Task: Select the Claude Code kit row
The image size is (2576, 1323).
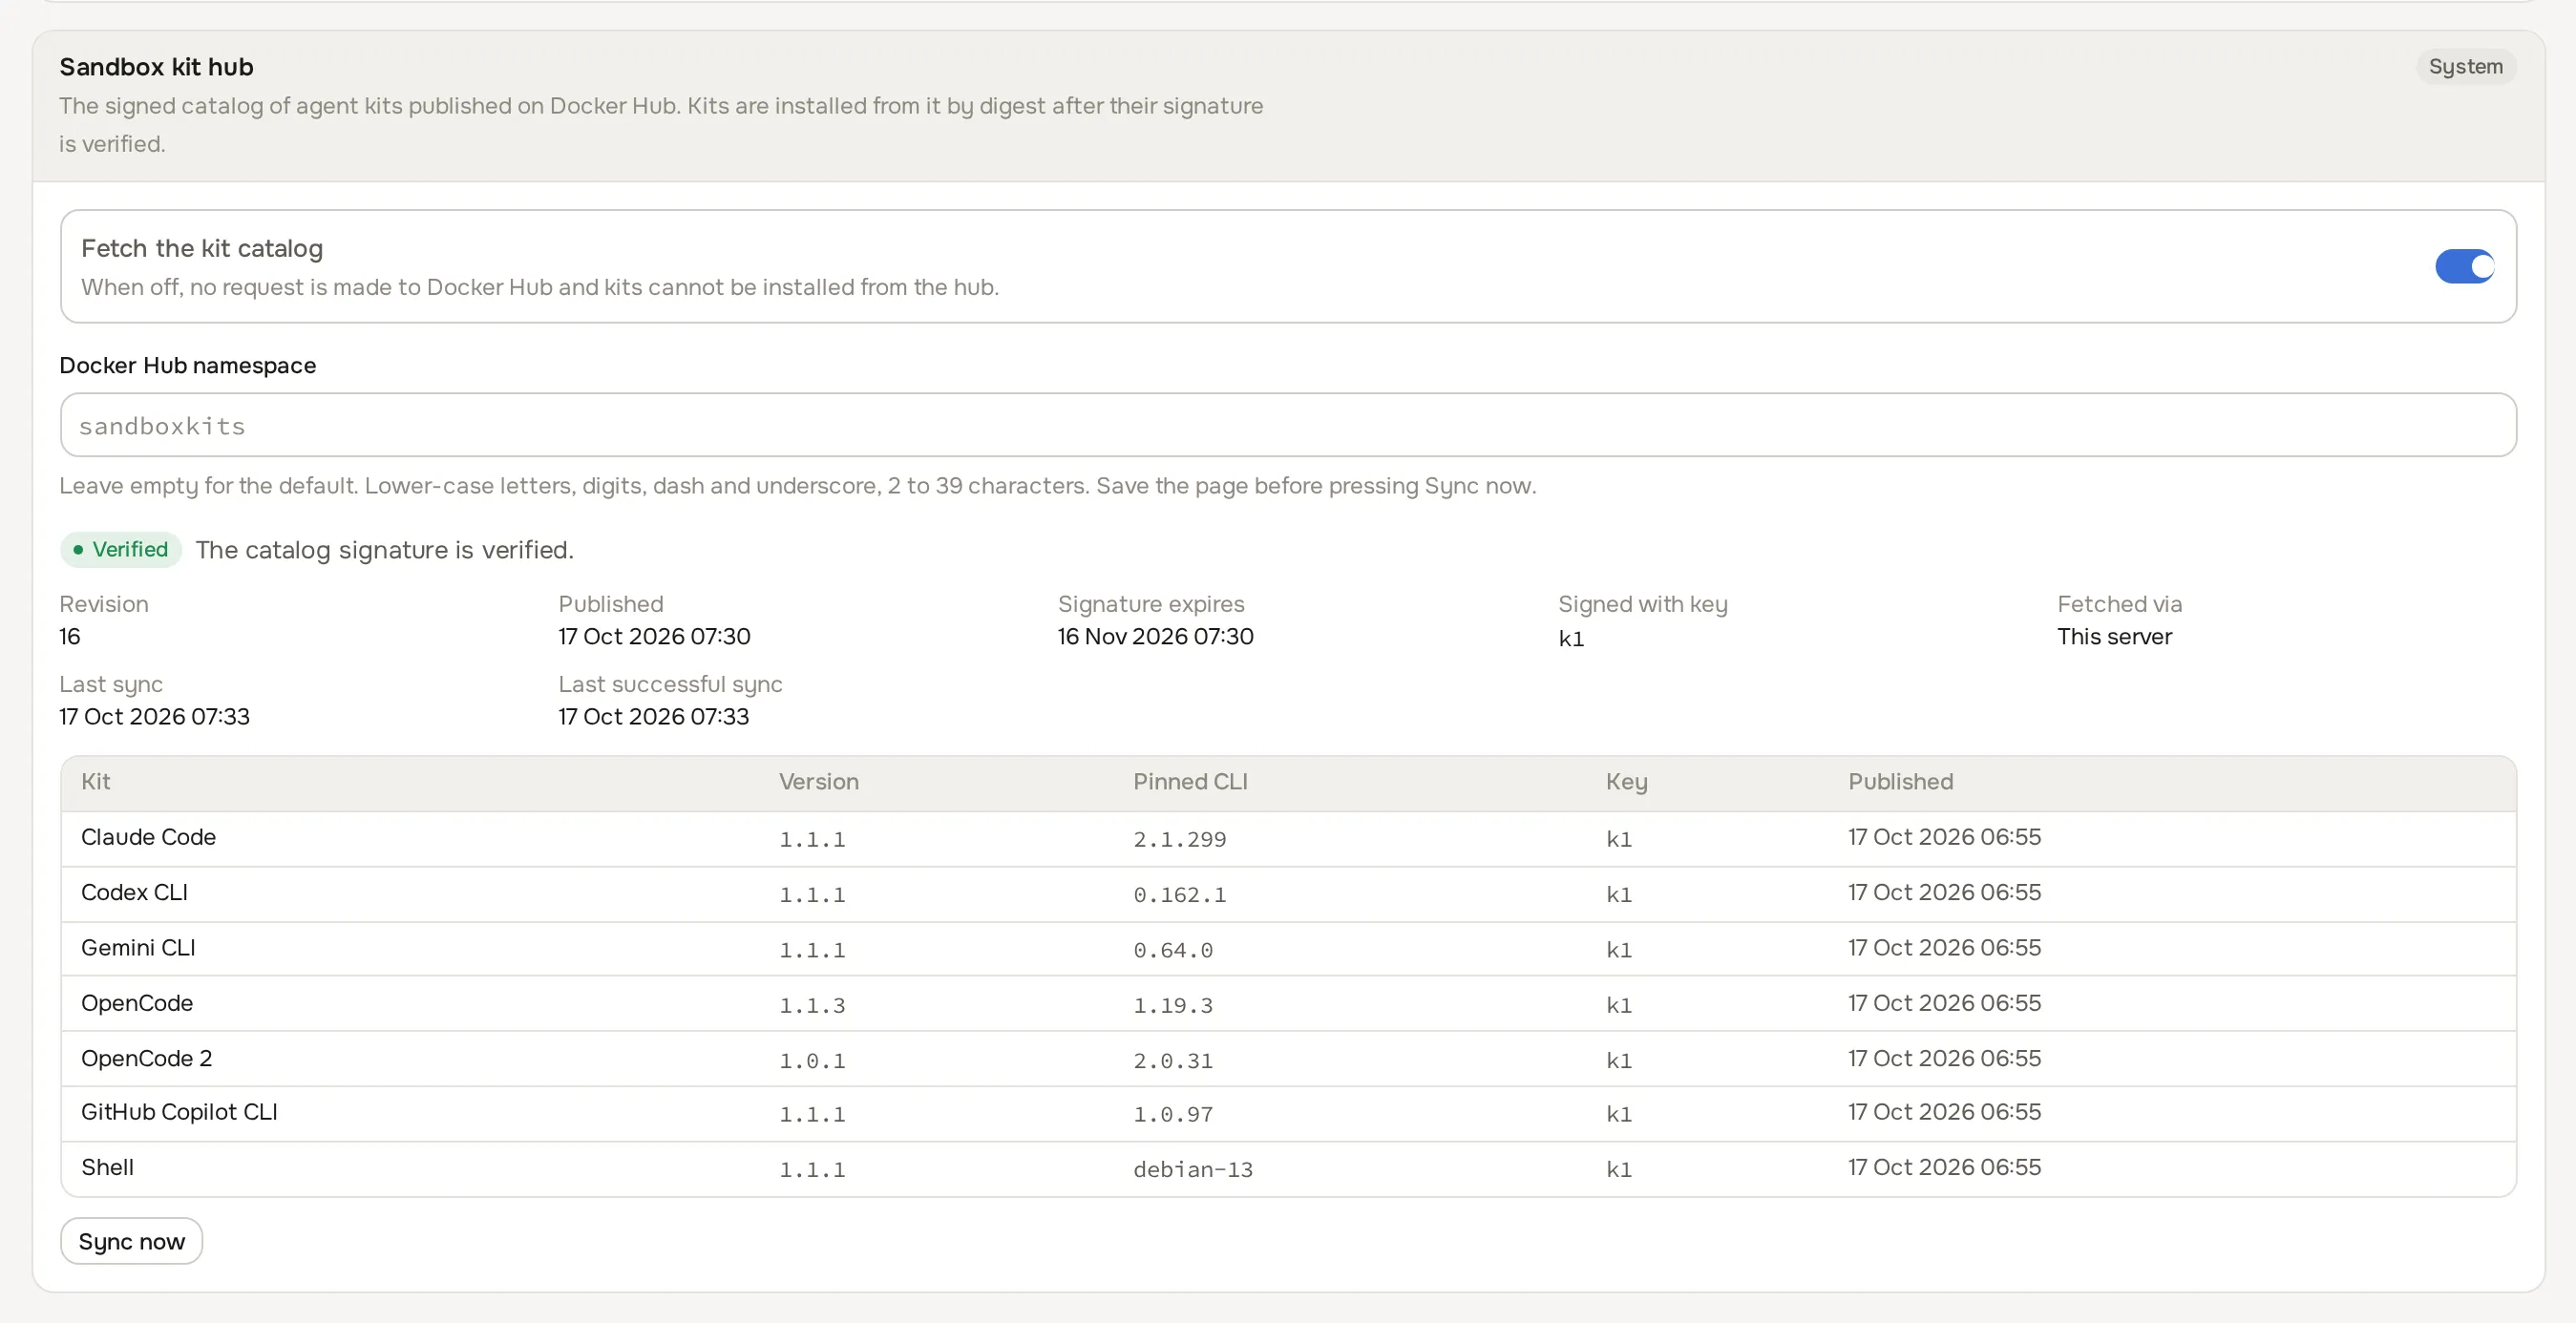Action: [1288, 838]
